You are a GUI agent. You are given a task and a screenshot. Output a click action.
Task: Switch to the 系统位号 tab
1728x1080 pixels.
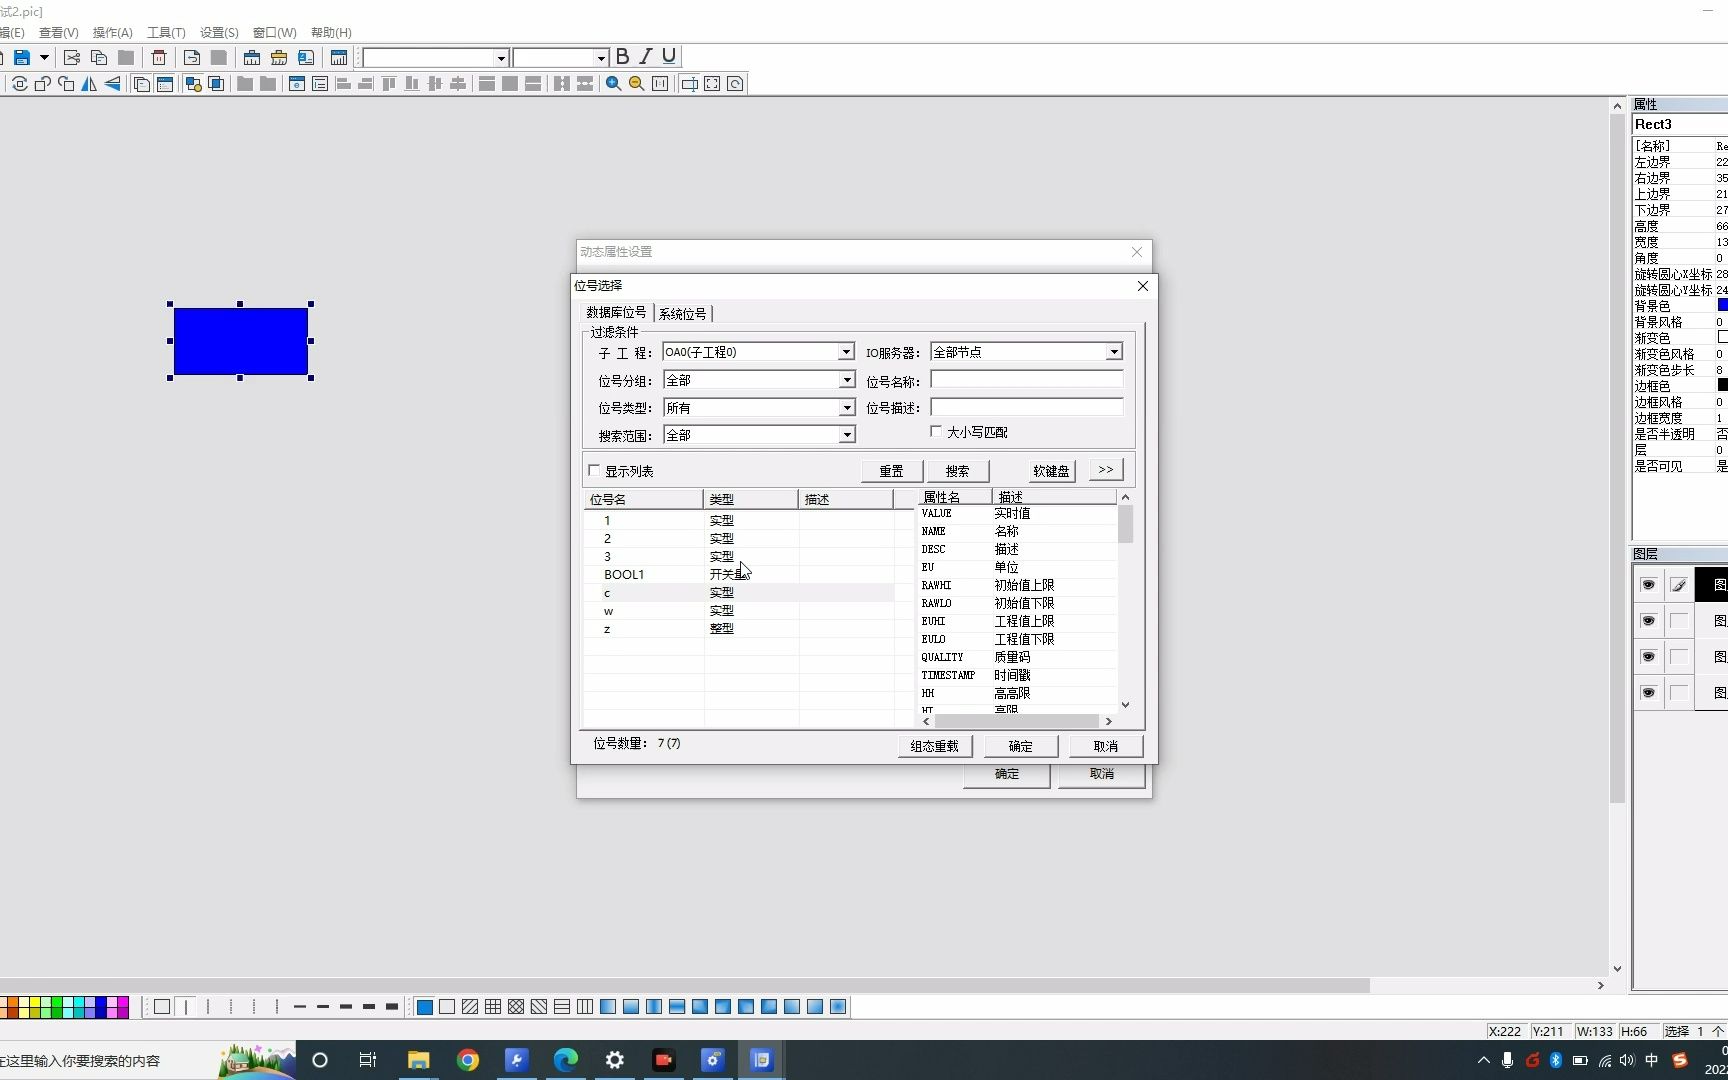683,314
